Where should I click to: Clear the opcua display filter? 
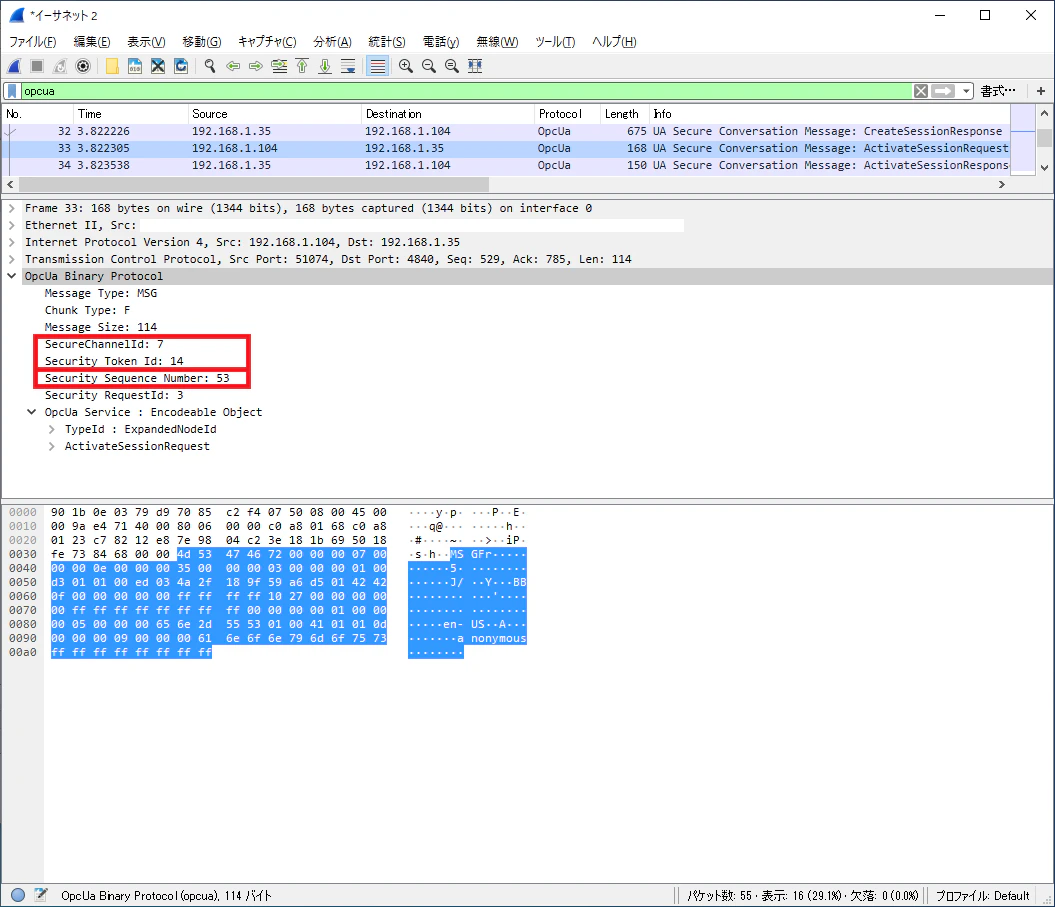coord(921,91)
